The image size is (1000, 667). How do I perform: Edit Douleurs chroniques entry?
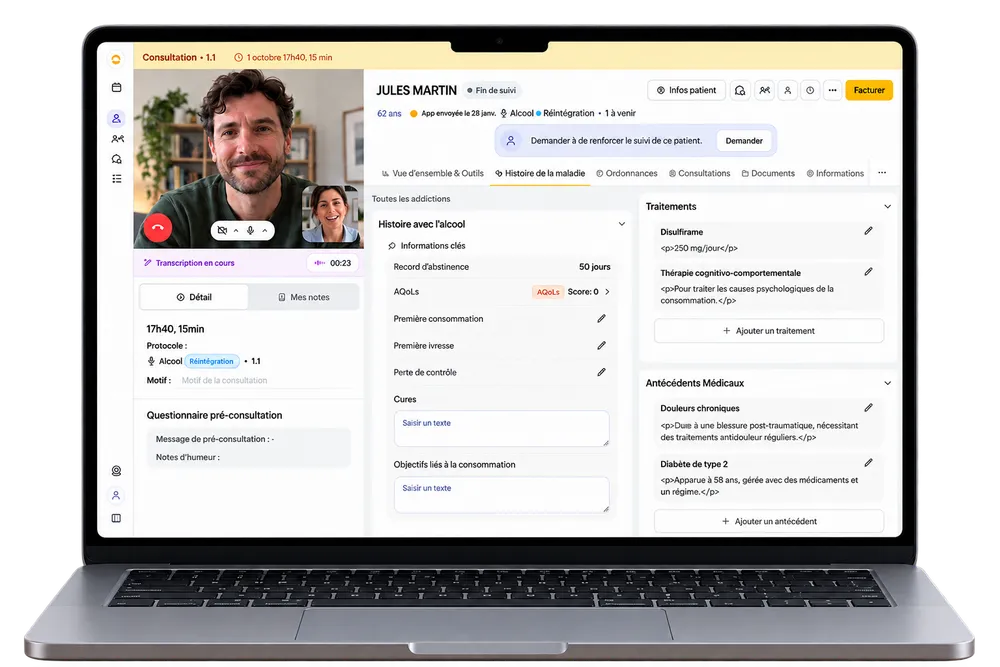[868, 407]
